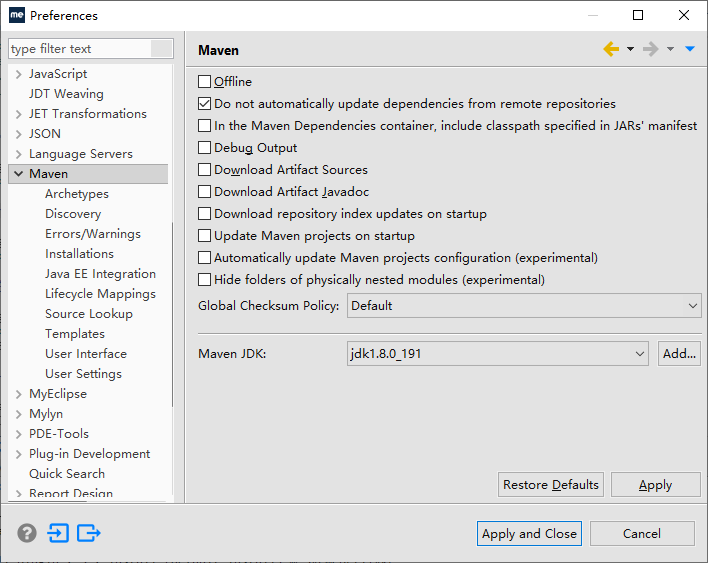Open Errors/Warnings preference page

pos(93,234)
